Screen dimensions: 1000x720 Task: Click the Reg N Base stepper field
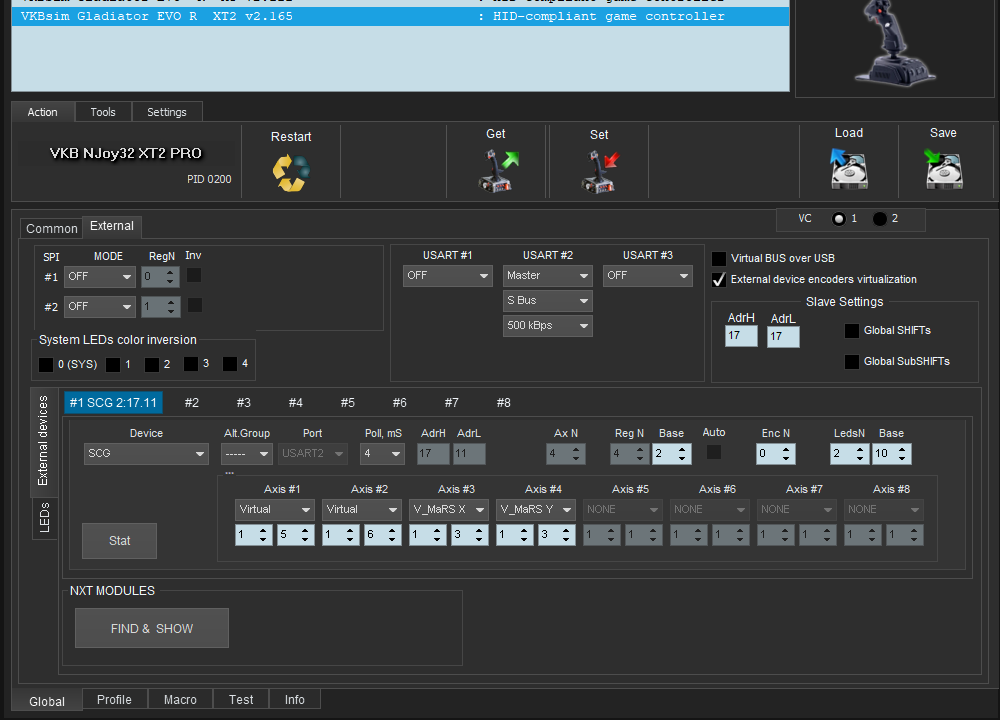coord(672,453)
